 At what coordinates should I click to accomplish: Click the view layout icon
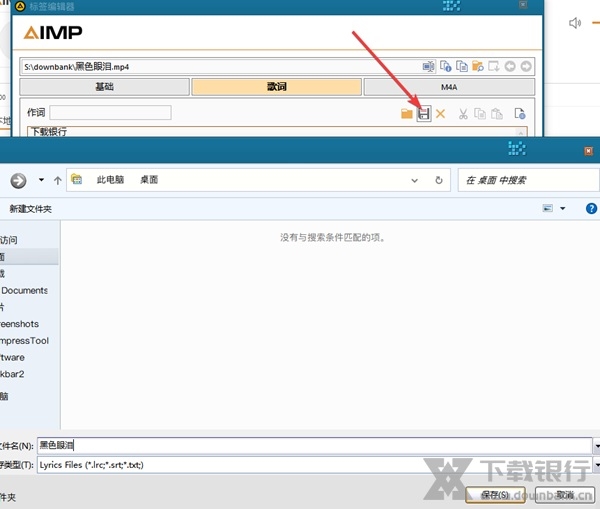point(548,208)
